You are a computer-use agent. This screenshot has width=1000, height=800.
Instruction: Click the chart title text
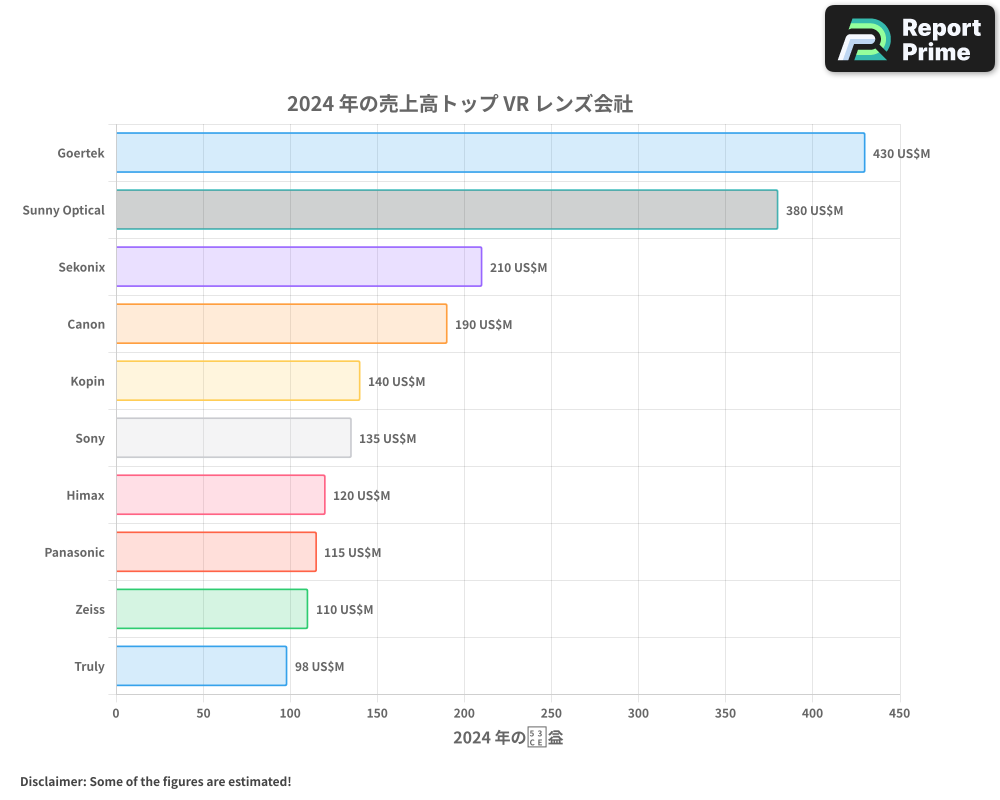point(459,103)
